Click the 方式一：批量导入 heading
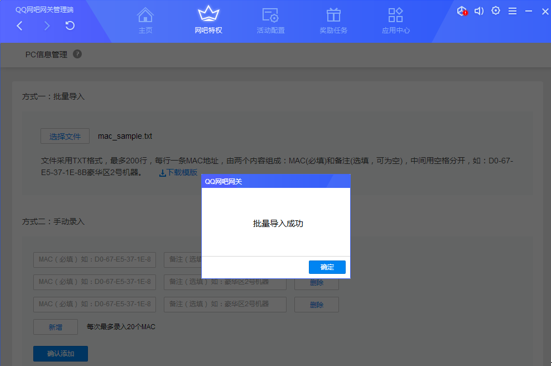The width and height of the screenshot is (552, 367). pos(53,97)
